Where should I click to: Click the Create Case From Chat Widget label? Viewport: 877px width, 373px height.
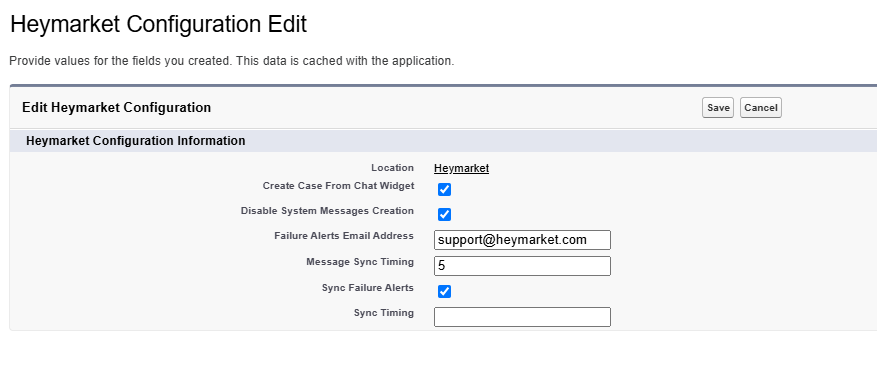pyautogui.click(x=338, y=186)
